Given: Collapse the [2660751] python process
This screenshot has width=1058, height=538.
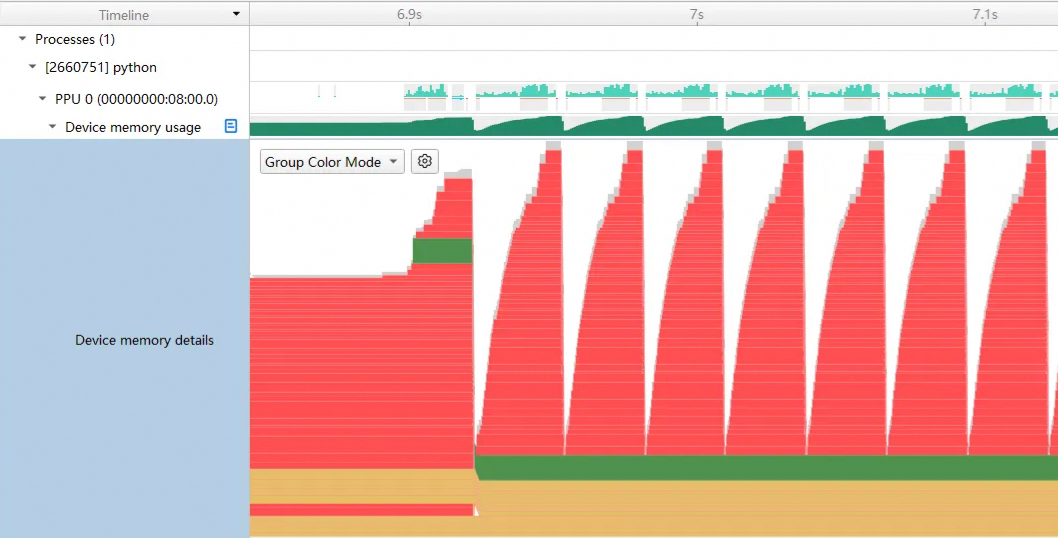Looking at the screenshot, I should click(x=32, y=67).
